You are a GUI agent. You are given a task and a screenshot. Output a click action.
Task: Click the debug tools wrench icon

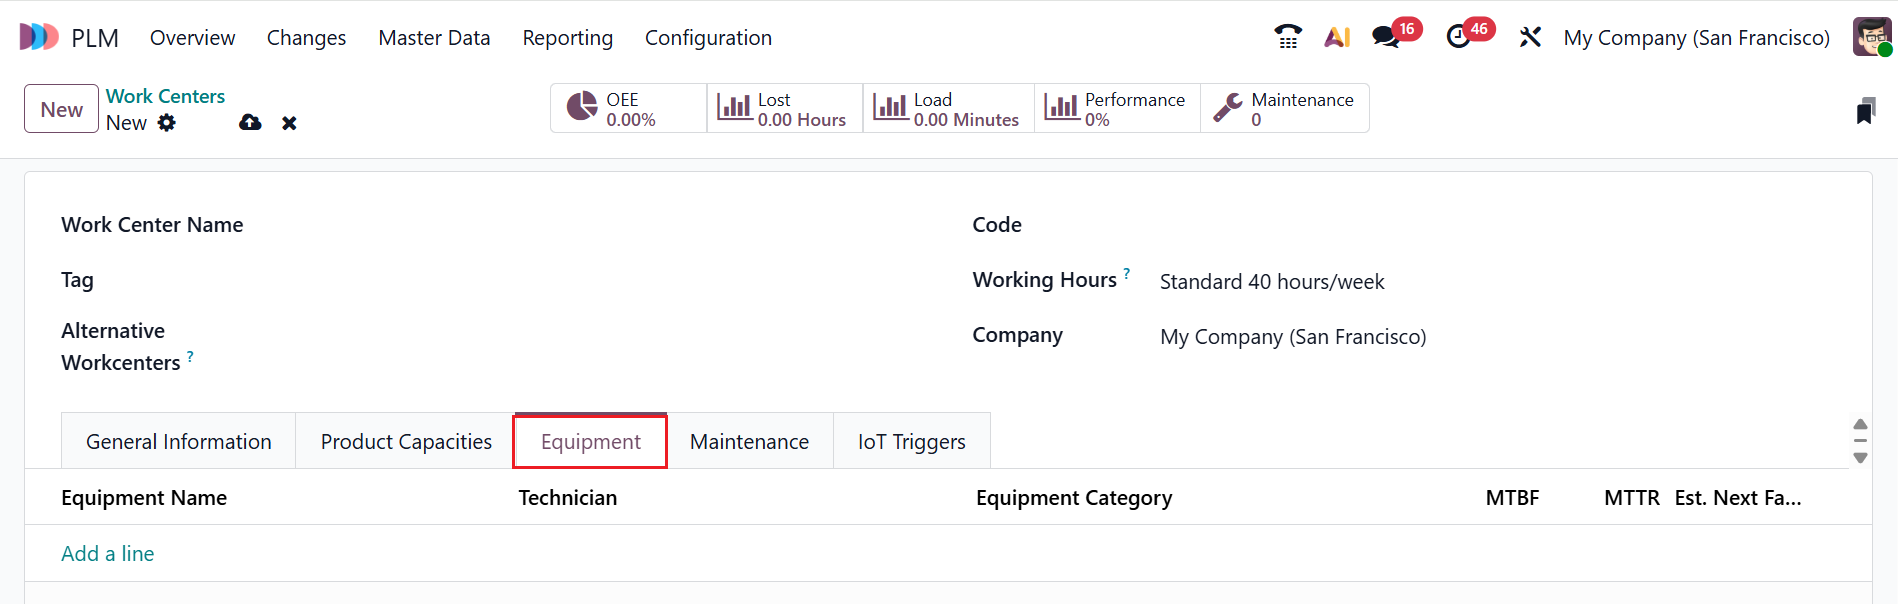point(1530,37)
